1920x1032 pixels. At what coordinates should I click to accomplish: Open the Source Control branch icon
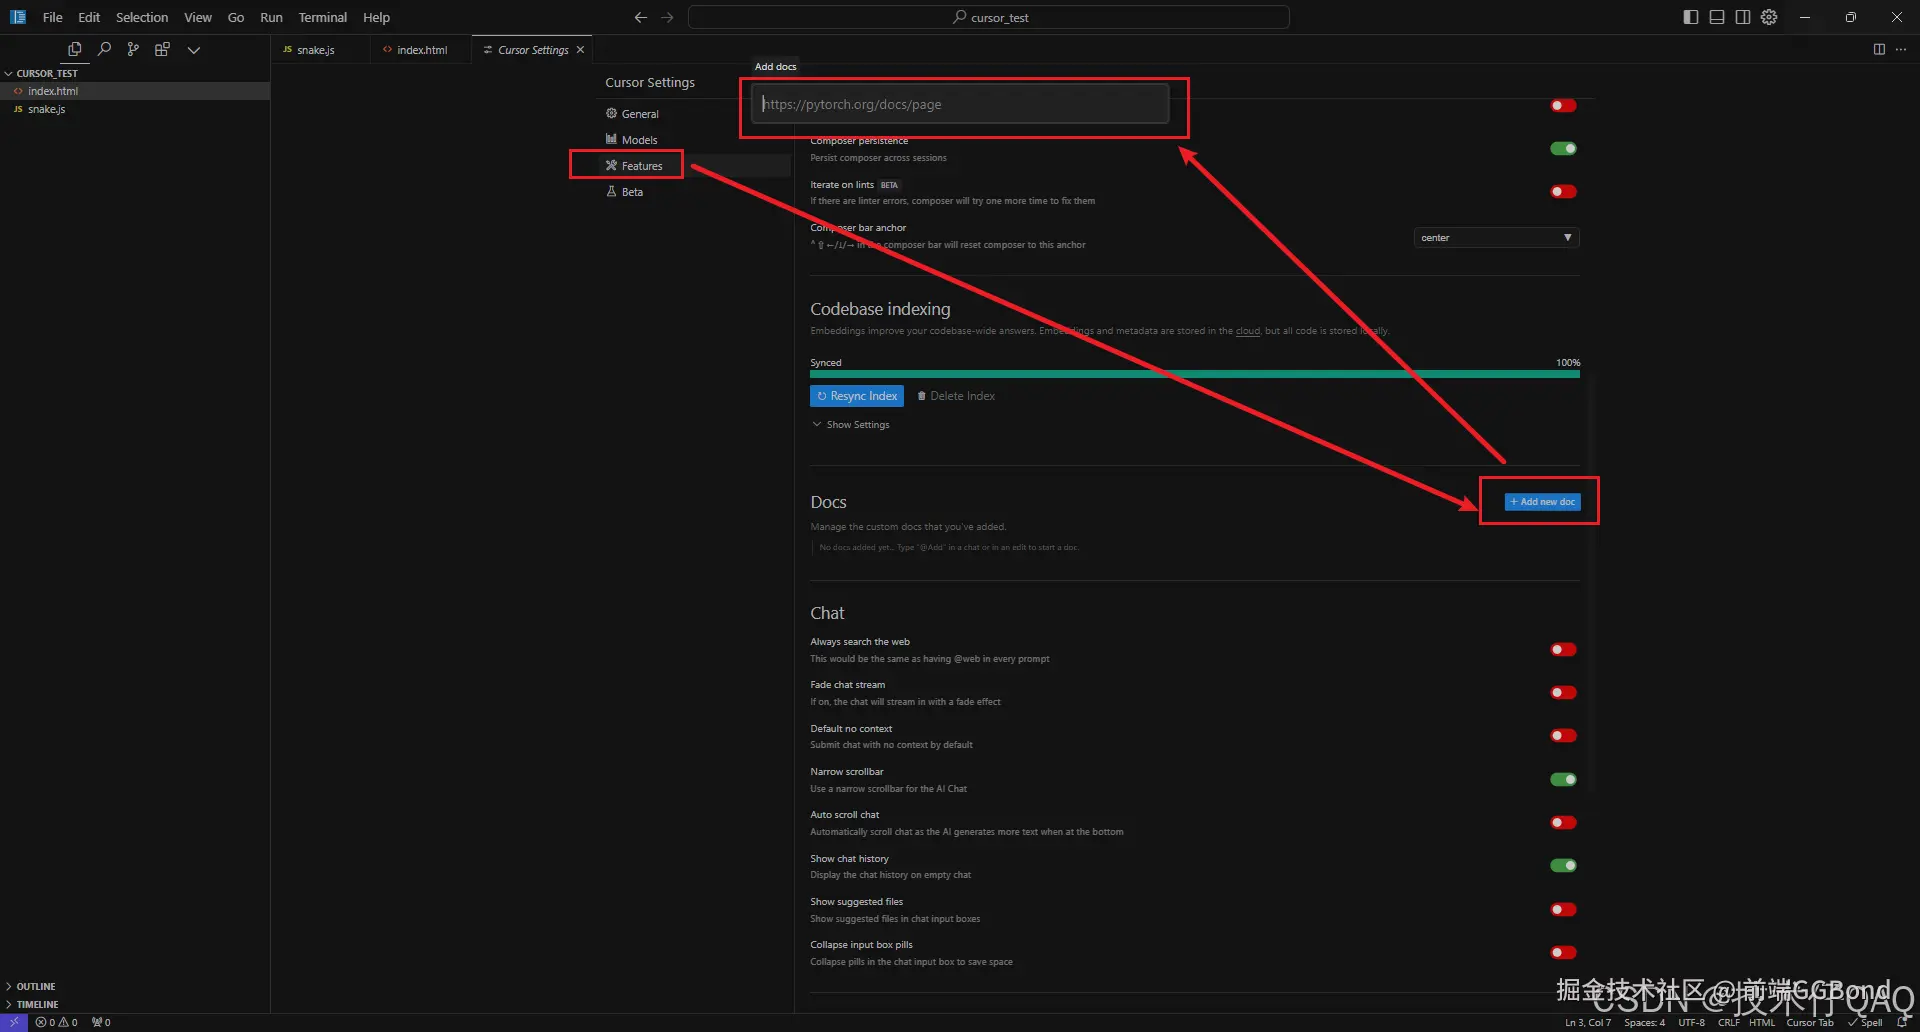coord(133,49)
